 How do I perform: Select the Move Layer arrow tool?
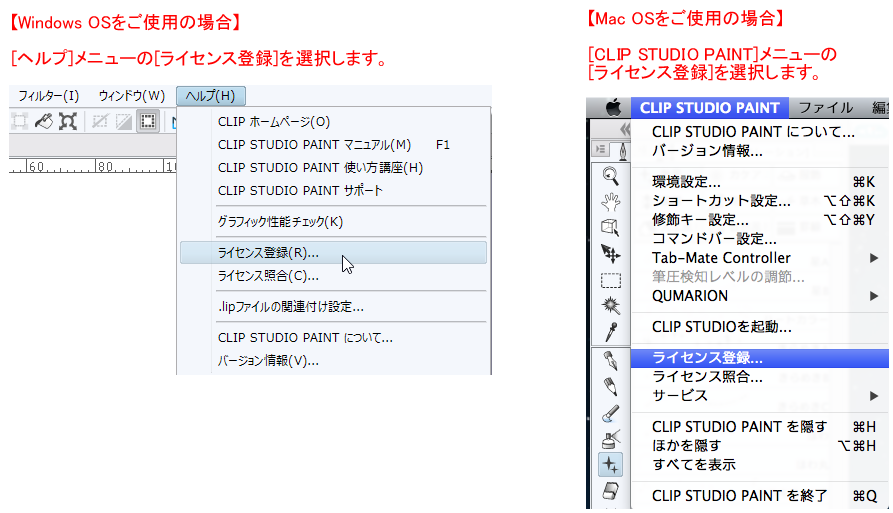tap(611, 253)
